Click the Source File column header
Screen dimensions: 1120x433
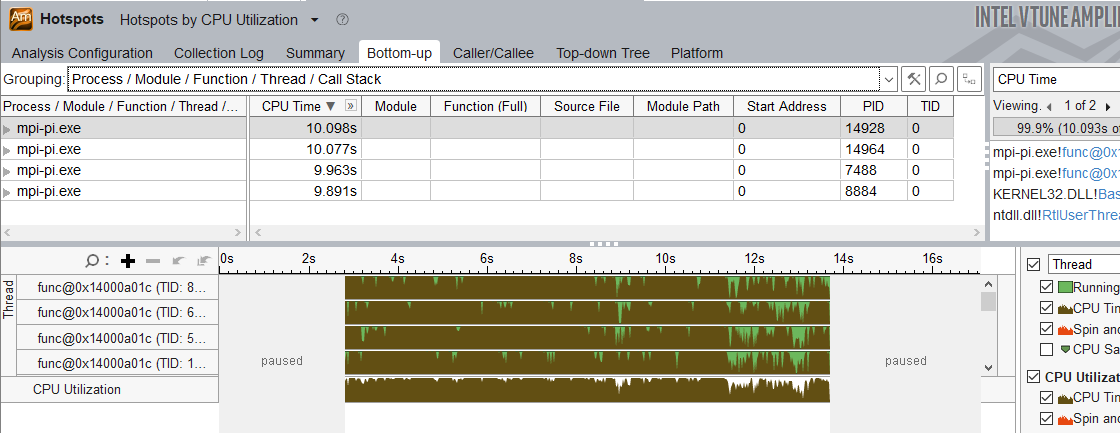tap(586, 106)
